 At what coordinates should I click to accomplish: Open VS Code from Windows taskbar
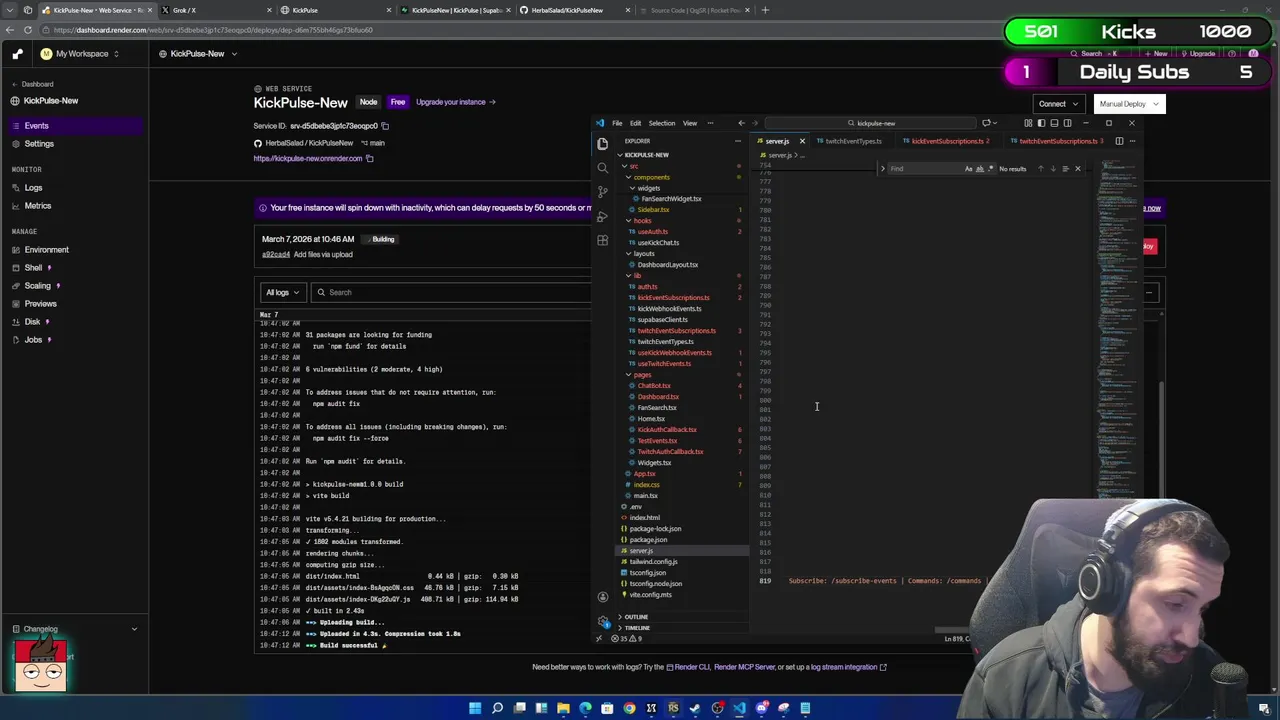(739, 708)
